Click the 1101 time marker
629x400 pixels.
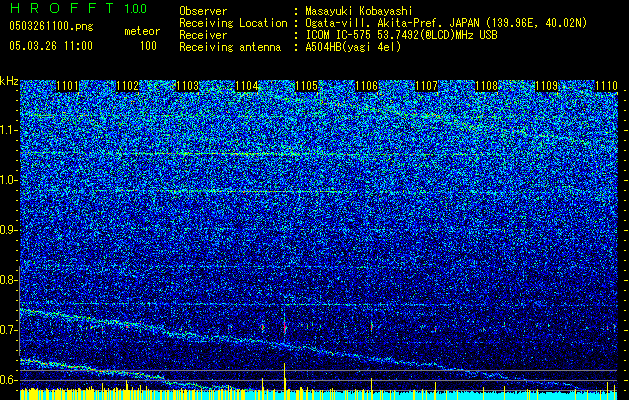coord(68,86)
